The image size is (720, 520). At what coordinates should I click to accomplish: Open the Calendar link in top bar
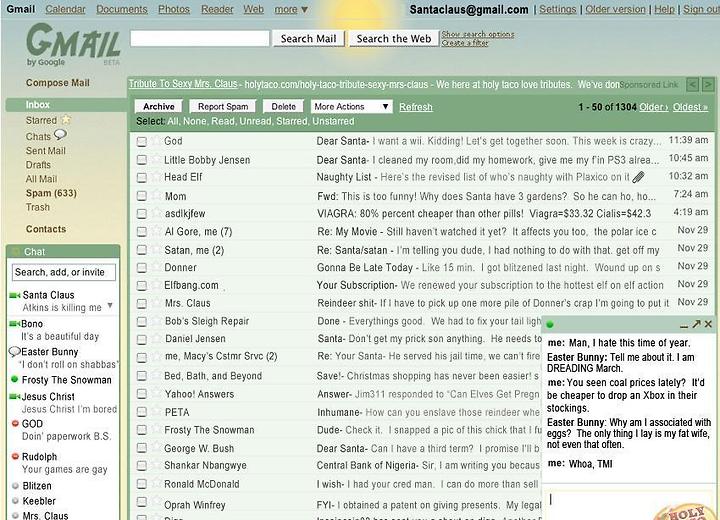(65, 9)
